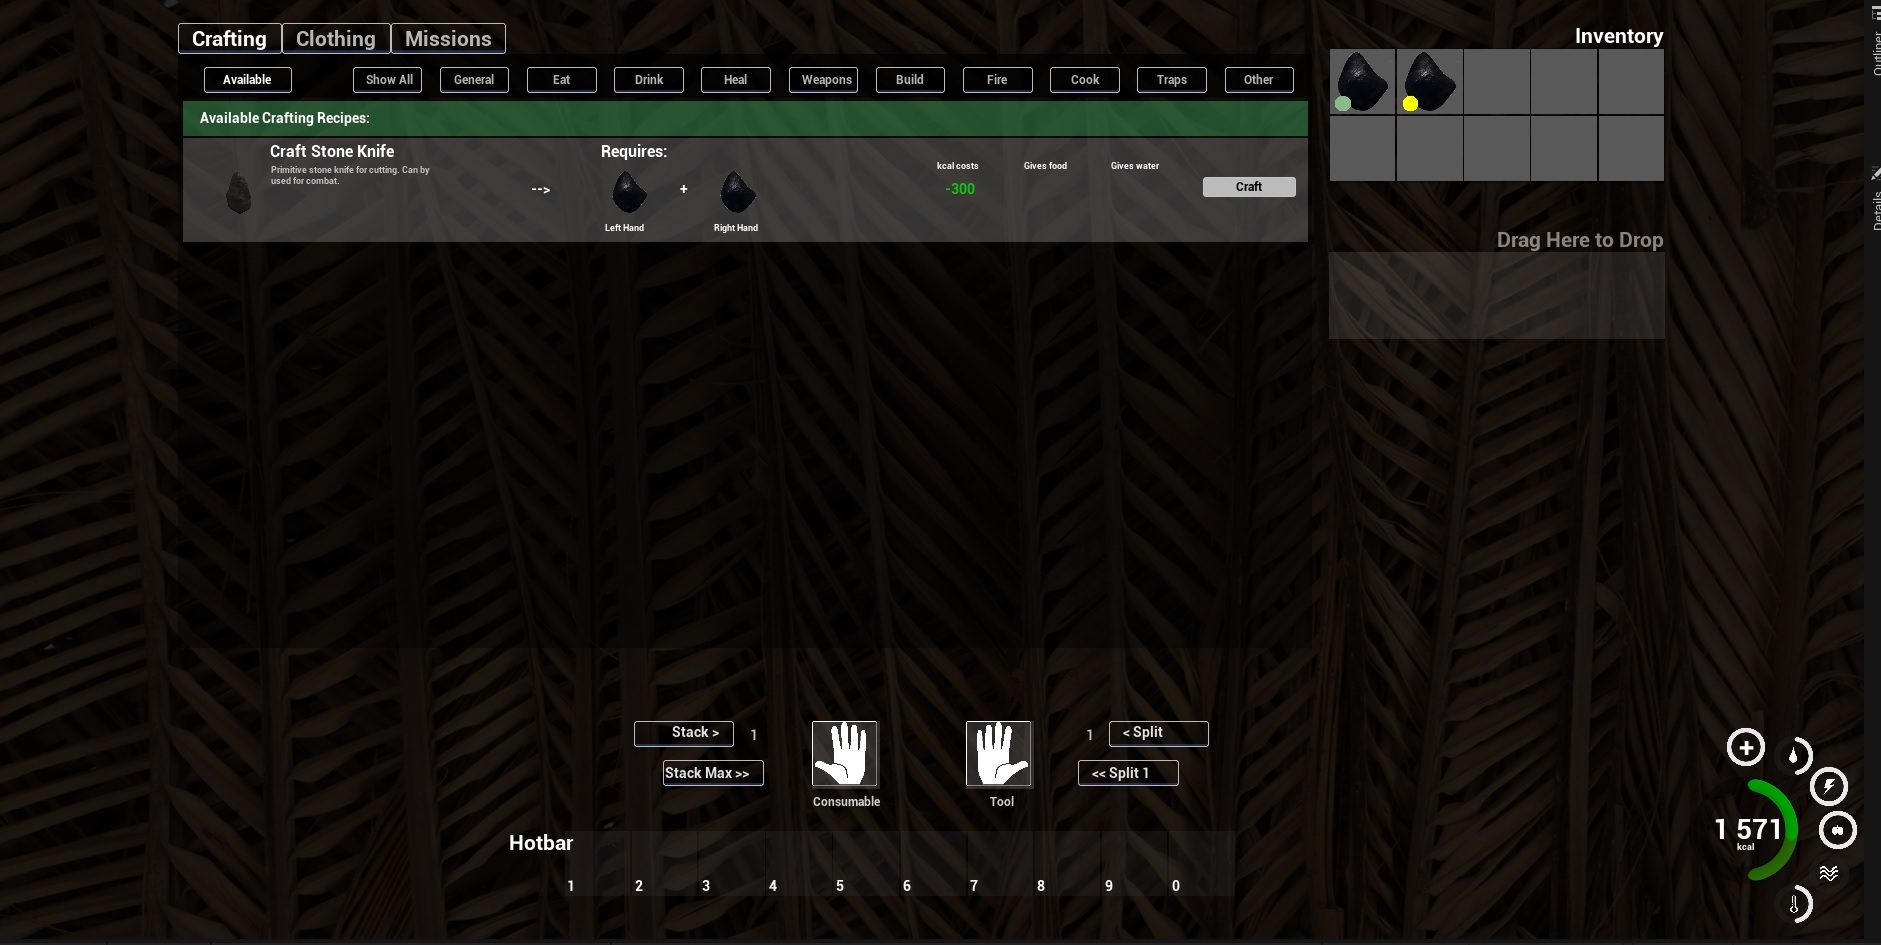Select the Consumable hand slot
The height and width of the screenshot is (945, 1881).
coord(845,754)
